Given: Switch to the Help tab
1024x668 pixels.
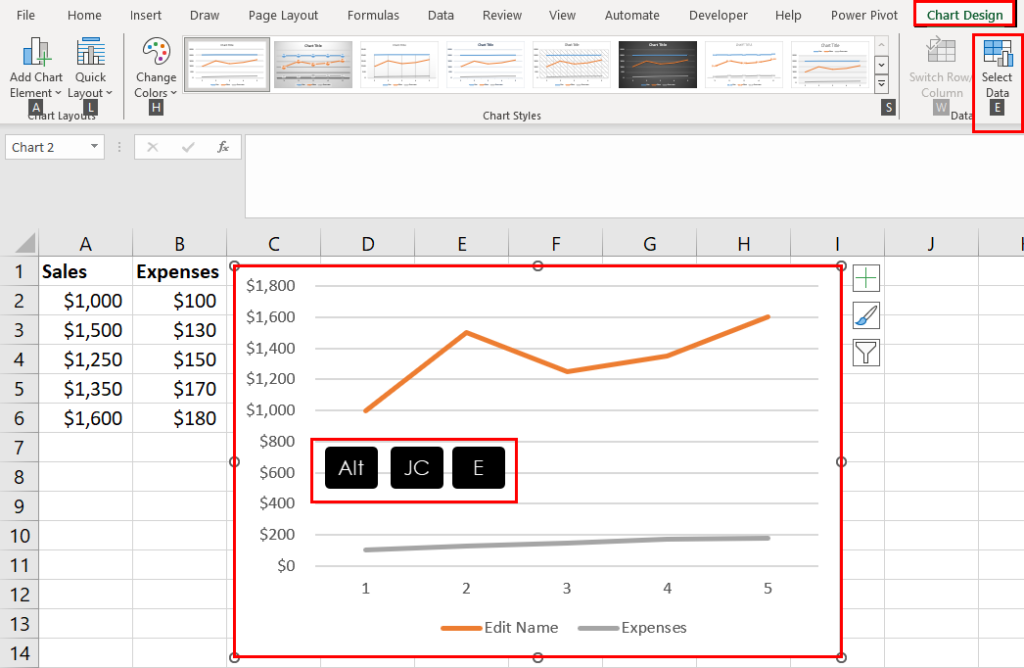Looking at the screenshot, I should (788, 15).
